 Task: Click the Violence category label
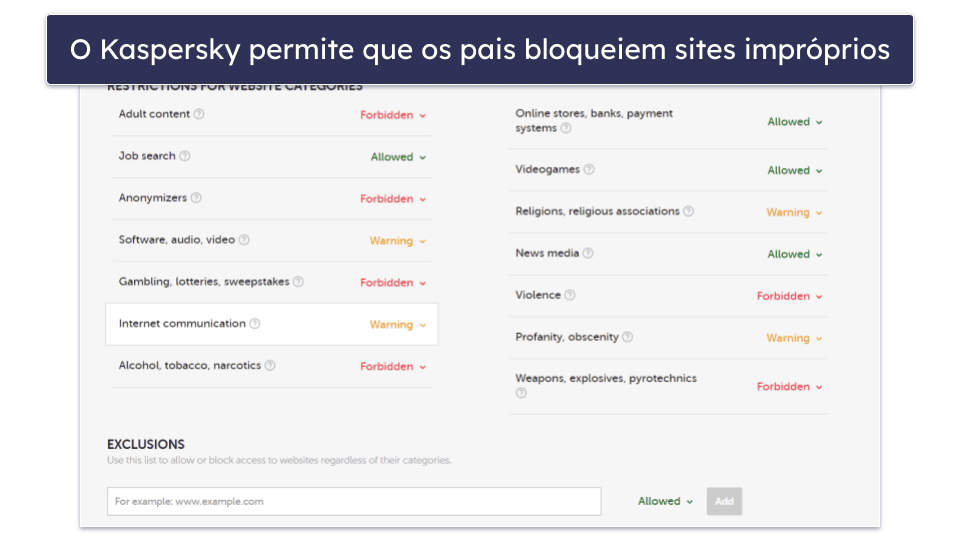(x=538, y=295)
